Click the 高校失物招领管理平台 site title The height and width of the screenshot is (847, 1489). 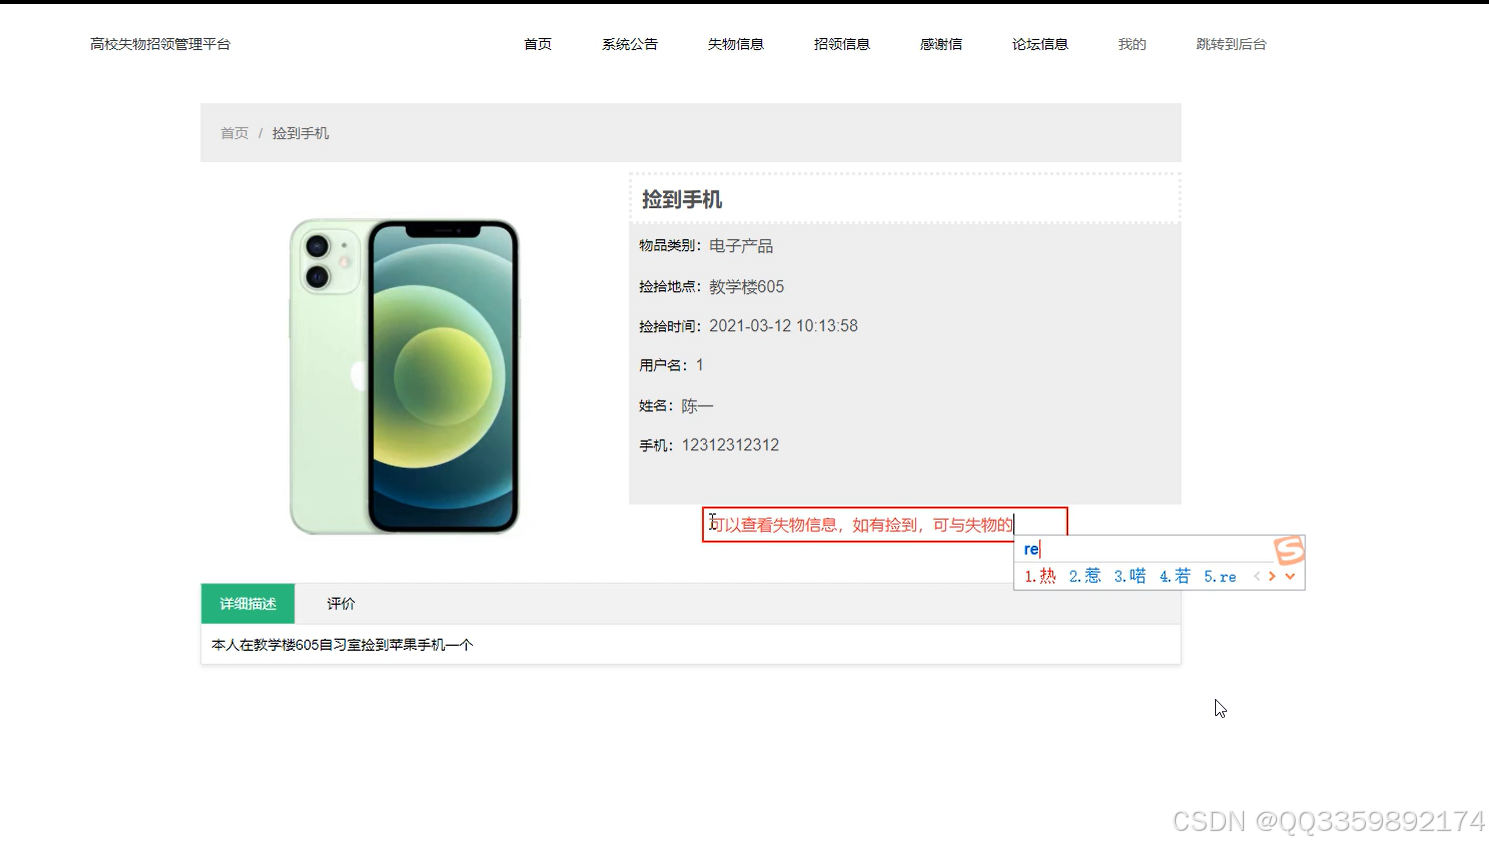(x=160, y=44)
